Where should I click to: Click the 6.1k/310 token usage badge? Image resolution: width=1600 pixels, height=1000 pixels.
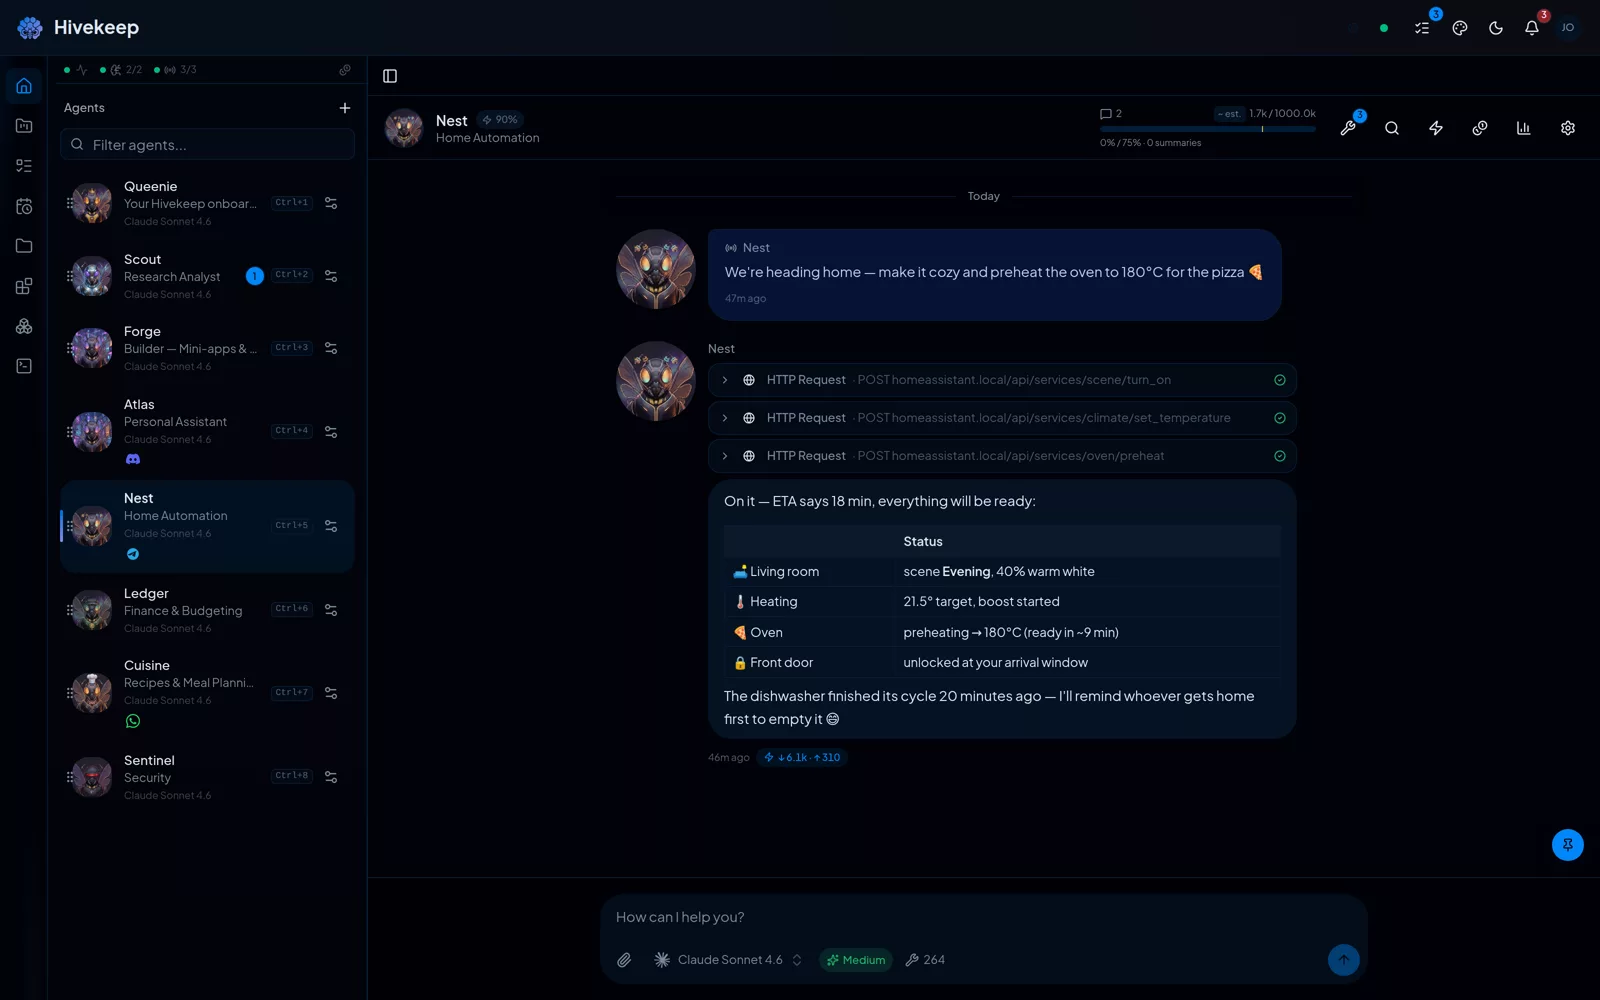pyautogui.click(x=802, y=757)
